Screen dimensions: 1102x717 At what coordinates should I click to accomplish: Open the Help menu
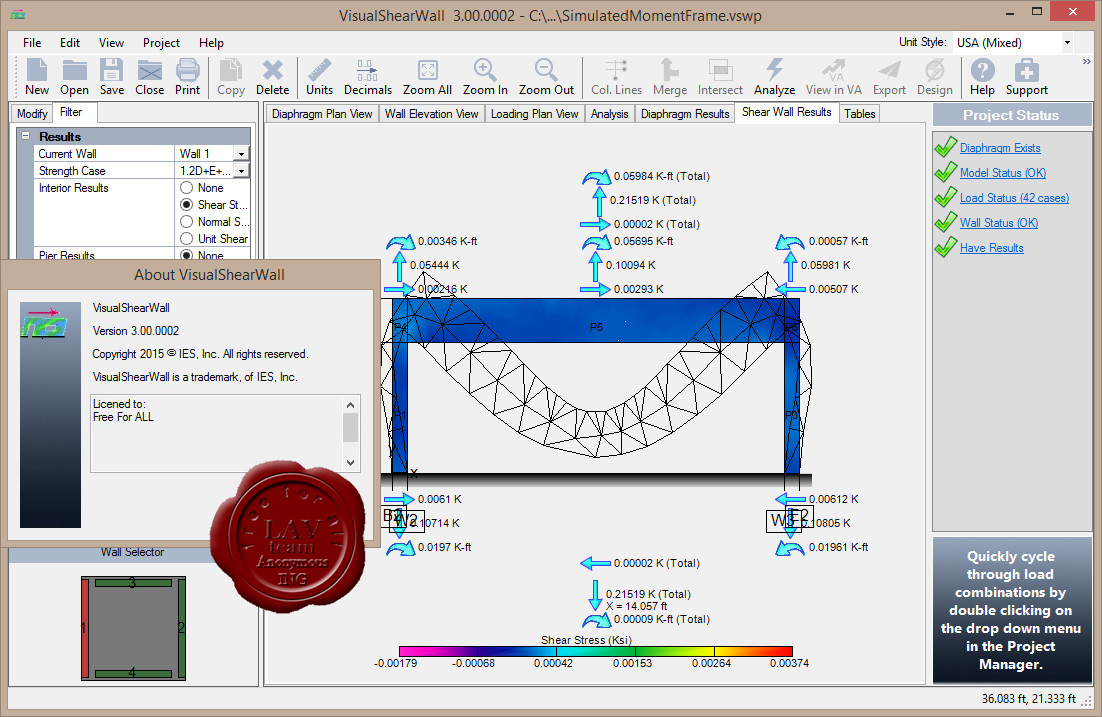[211, 43]
